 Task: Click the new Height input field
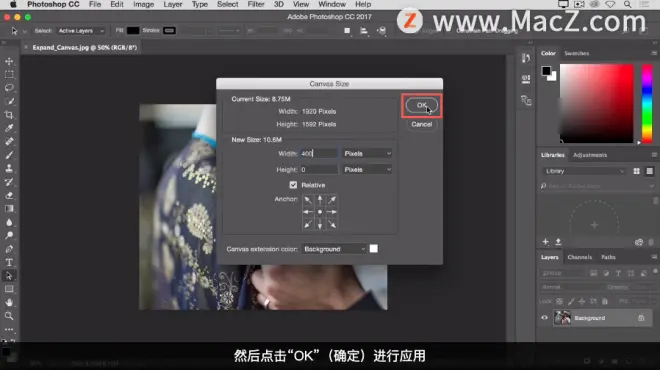click(319, 170)
